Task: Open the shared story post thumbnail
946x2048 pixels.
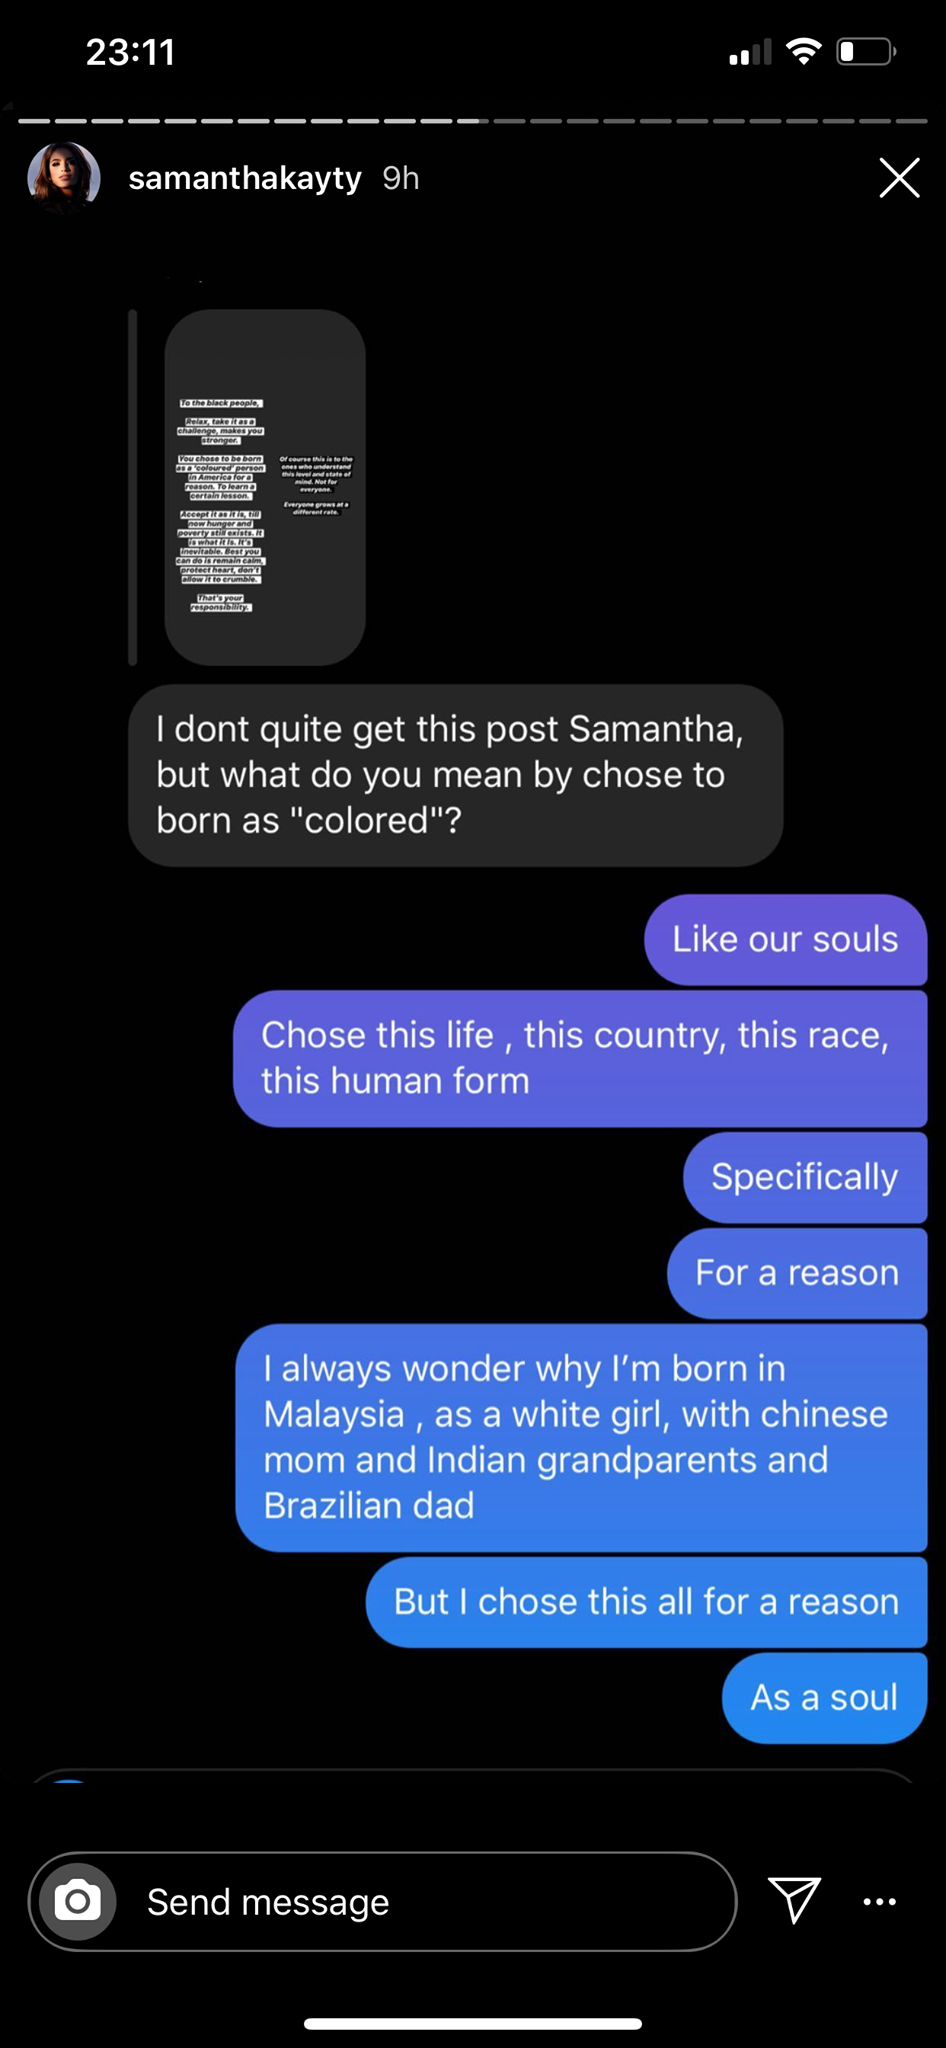Action: [x=265, y=487]
